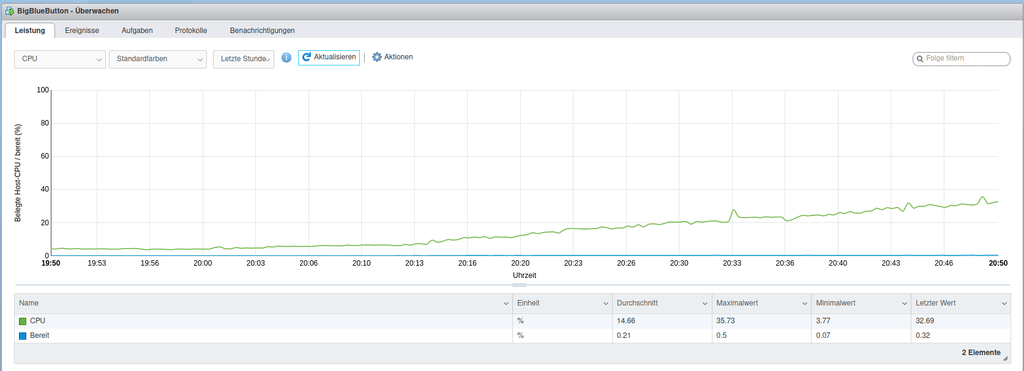Click the magnifier icon in filter box
The image size is (1024, 371).
(x=921, y=59)
